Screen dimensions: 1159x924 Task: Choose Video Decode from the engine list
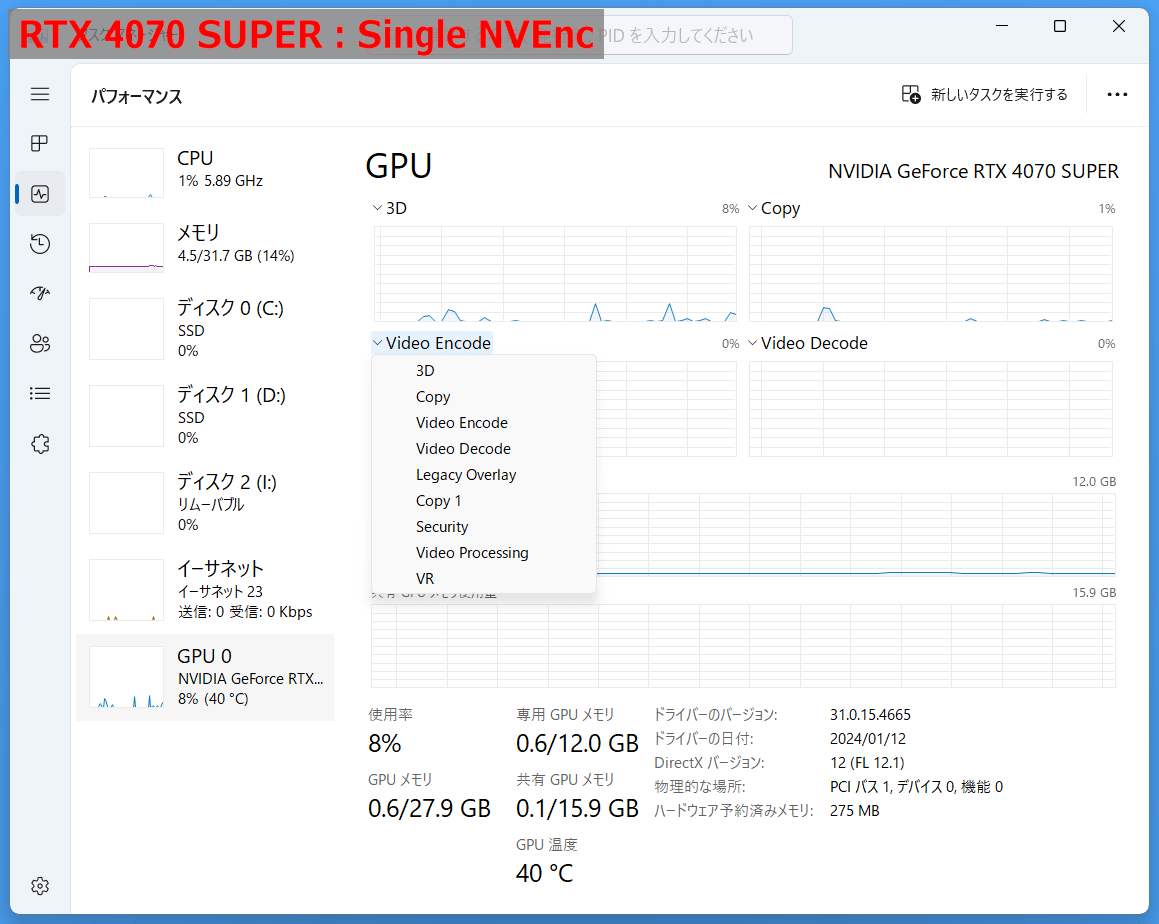tap(483, 449)
